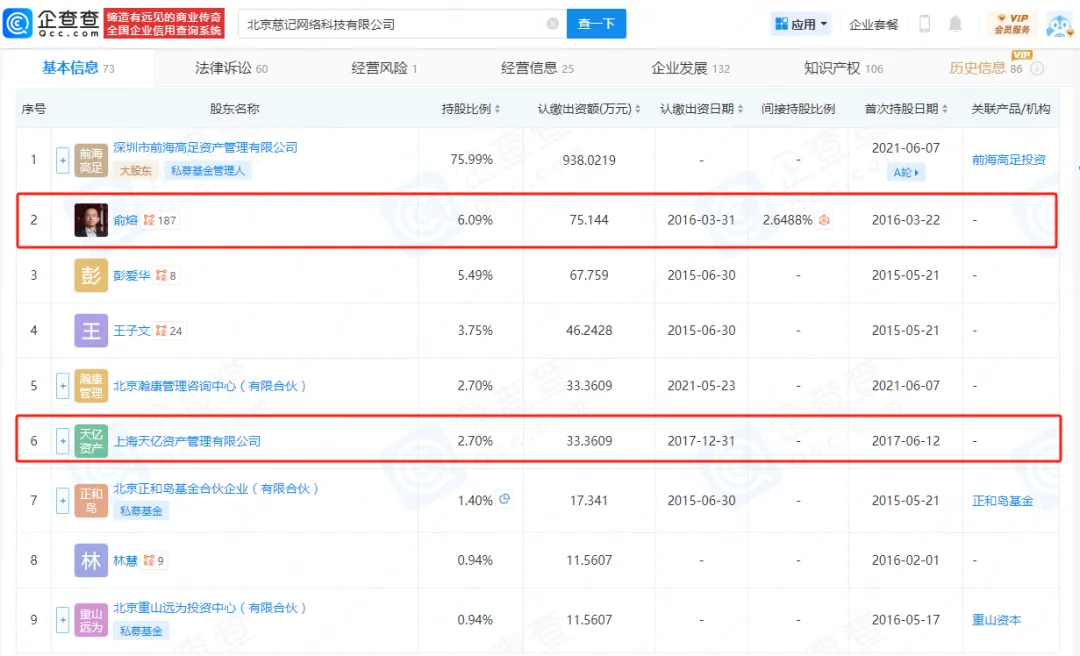Click the 企查查 logo in the header

50,23
